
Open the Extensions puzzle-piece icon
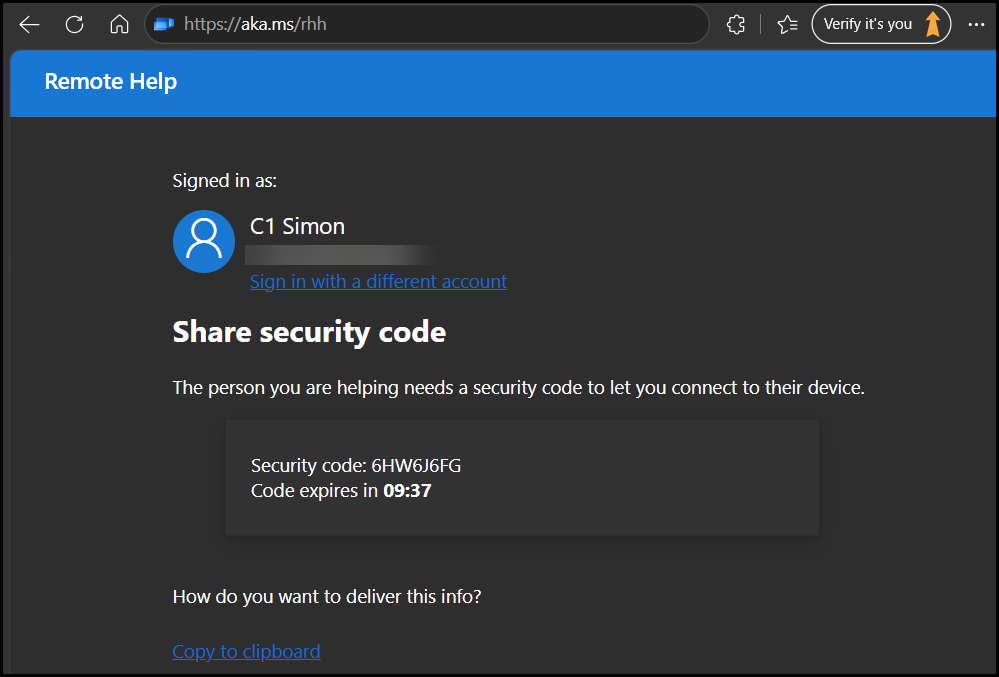[736, 25]
